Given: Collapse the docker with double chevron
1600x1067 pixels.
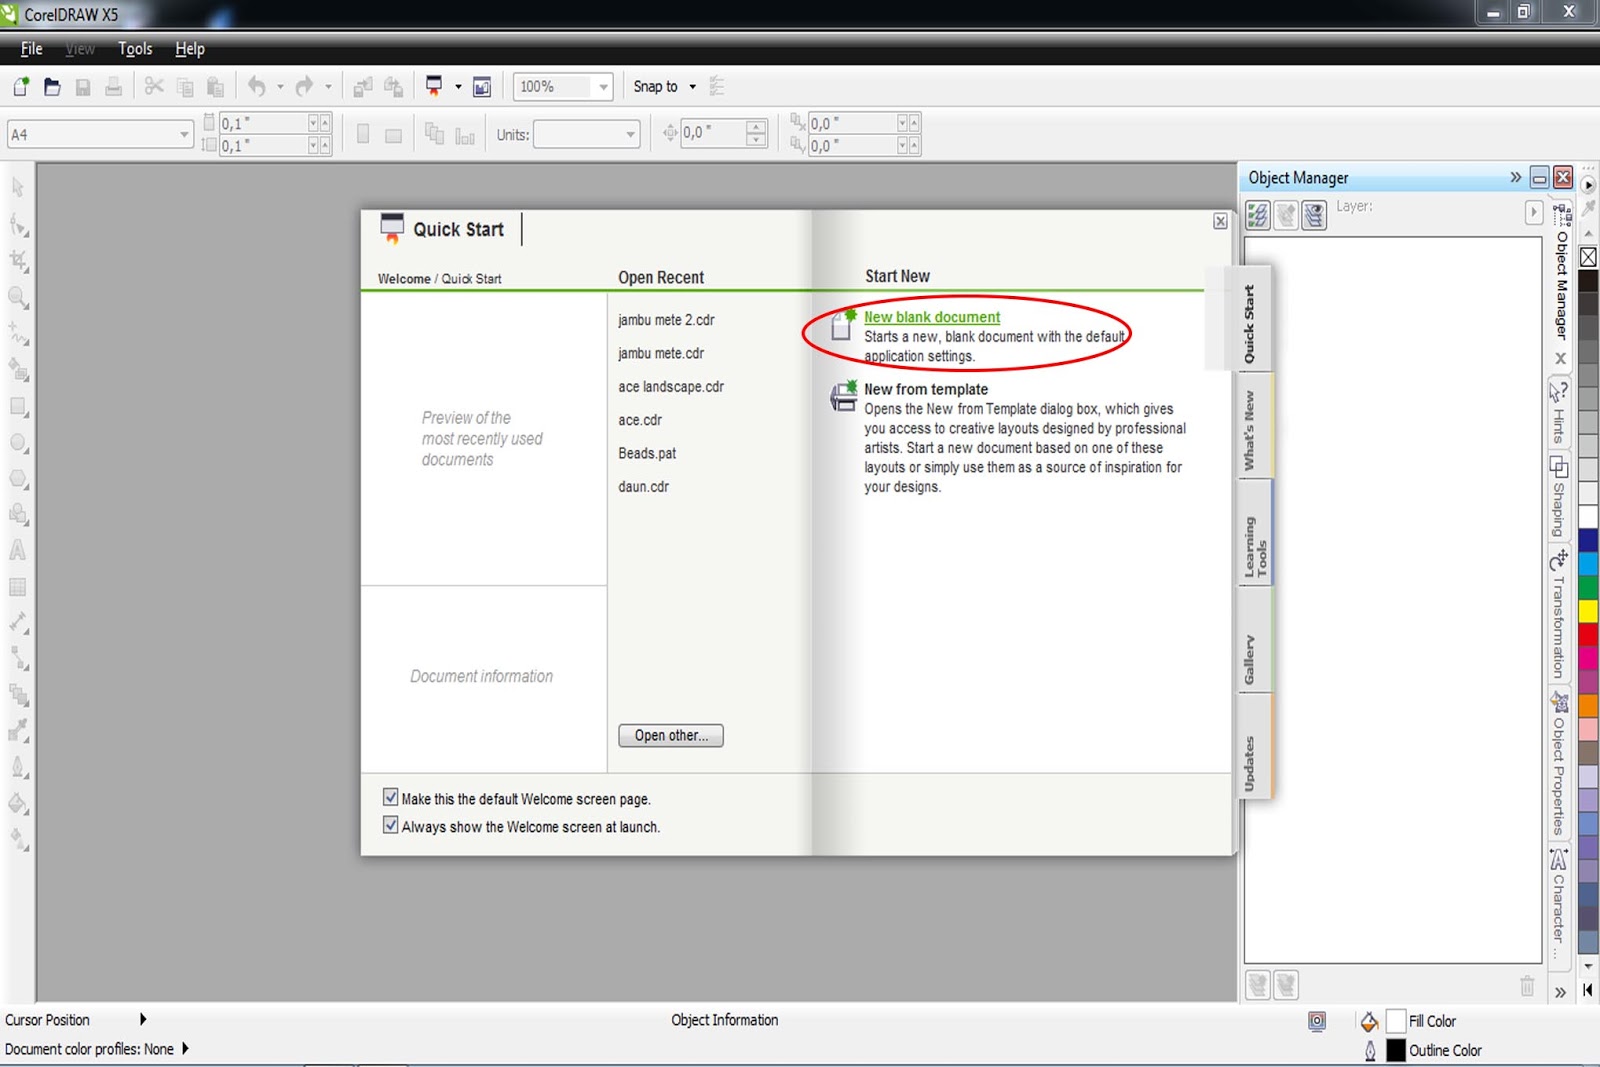Looking at the screenshot, I should tap(1516, 178).
